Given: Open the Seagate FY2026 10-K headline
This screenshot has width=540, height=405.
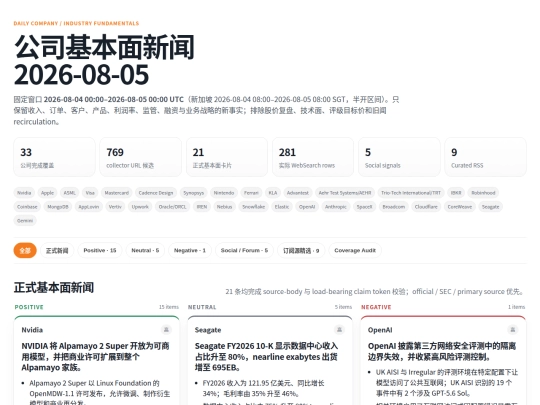Looking at the screenshot, I should pyautogui.click(x=267, y=357).
